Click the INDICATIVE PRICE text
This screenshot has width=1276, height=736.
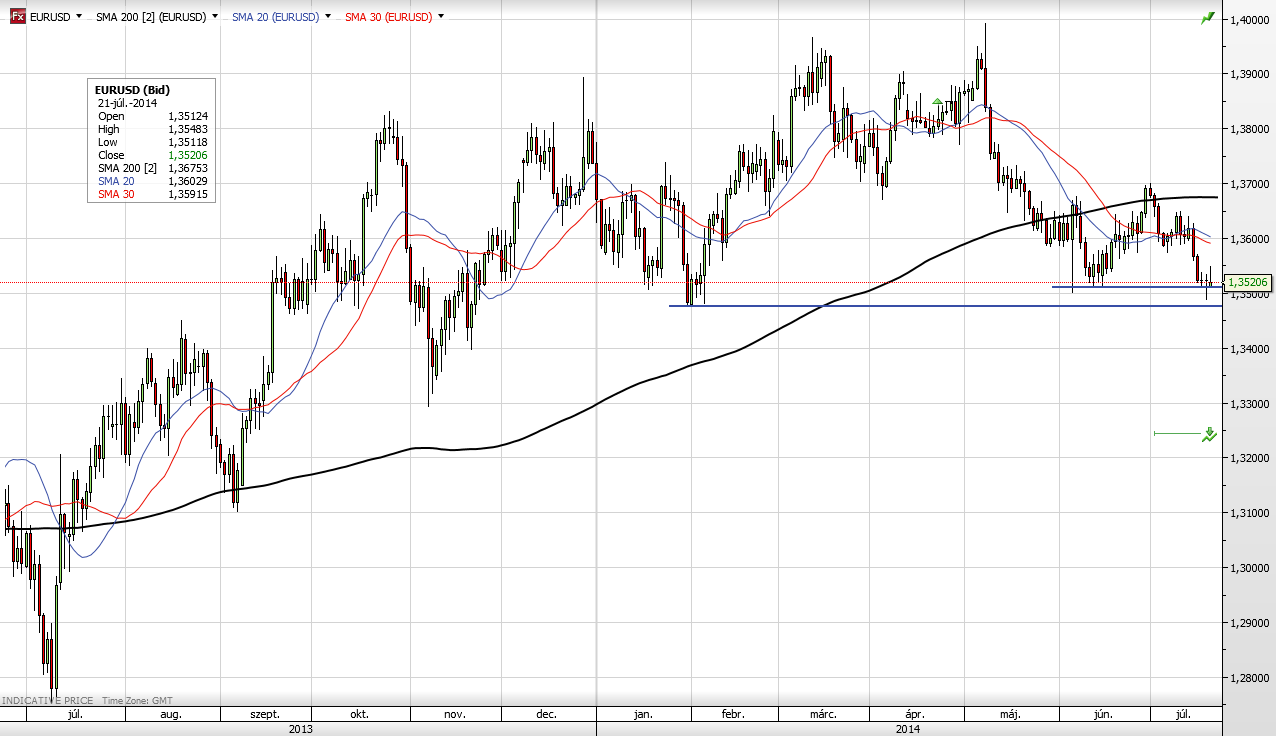pyautogui.click(x=46, y=701)
